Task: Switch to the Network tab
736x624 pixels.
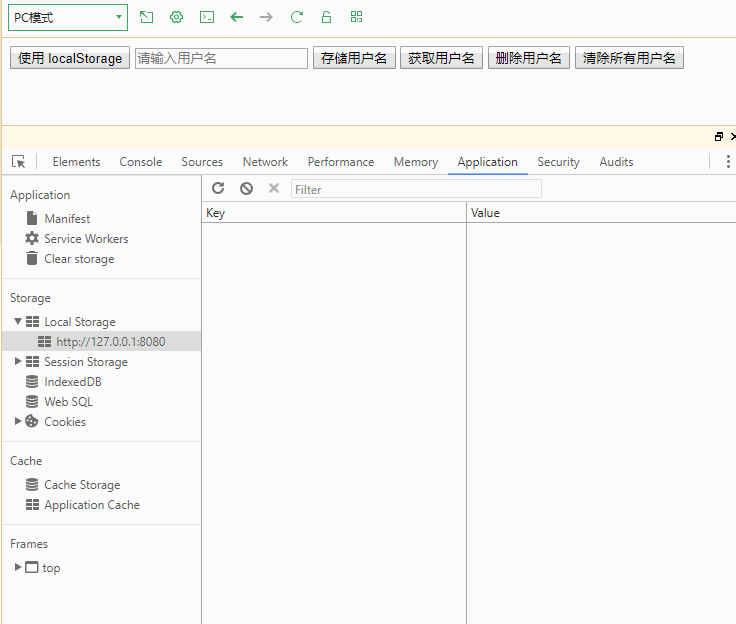Action: 265,162
